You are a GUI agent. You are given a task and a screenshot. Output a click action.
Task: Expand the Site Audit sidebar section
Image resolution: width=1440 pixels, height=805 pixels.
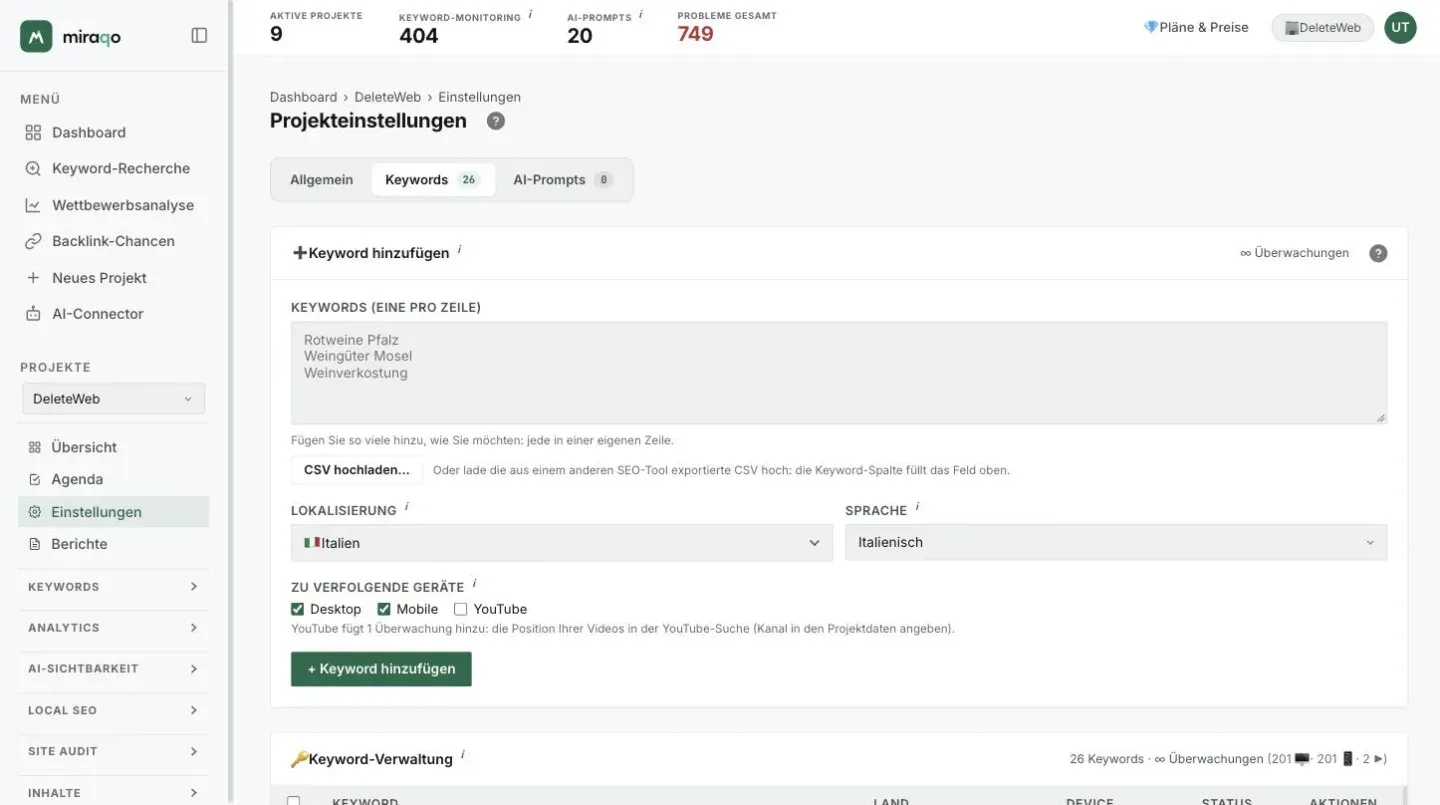point(113,751)
